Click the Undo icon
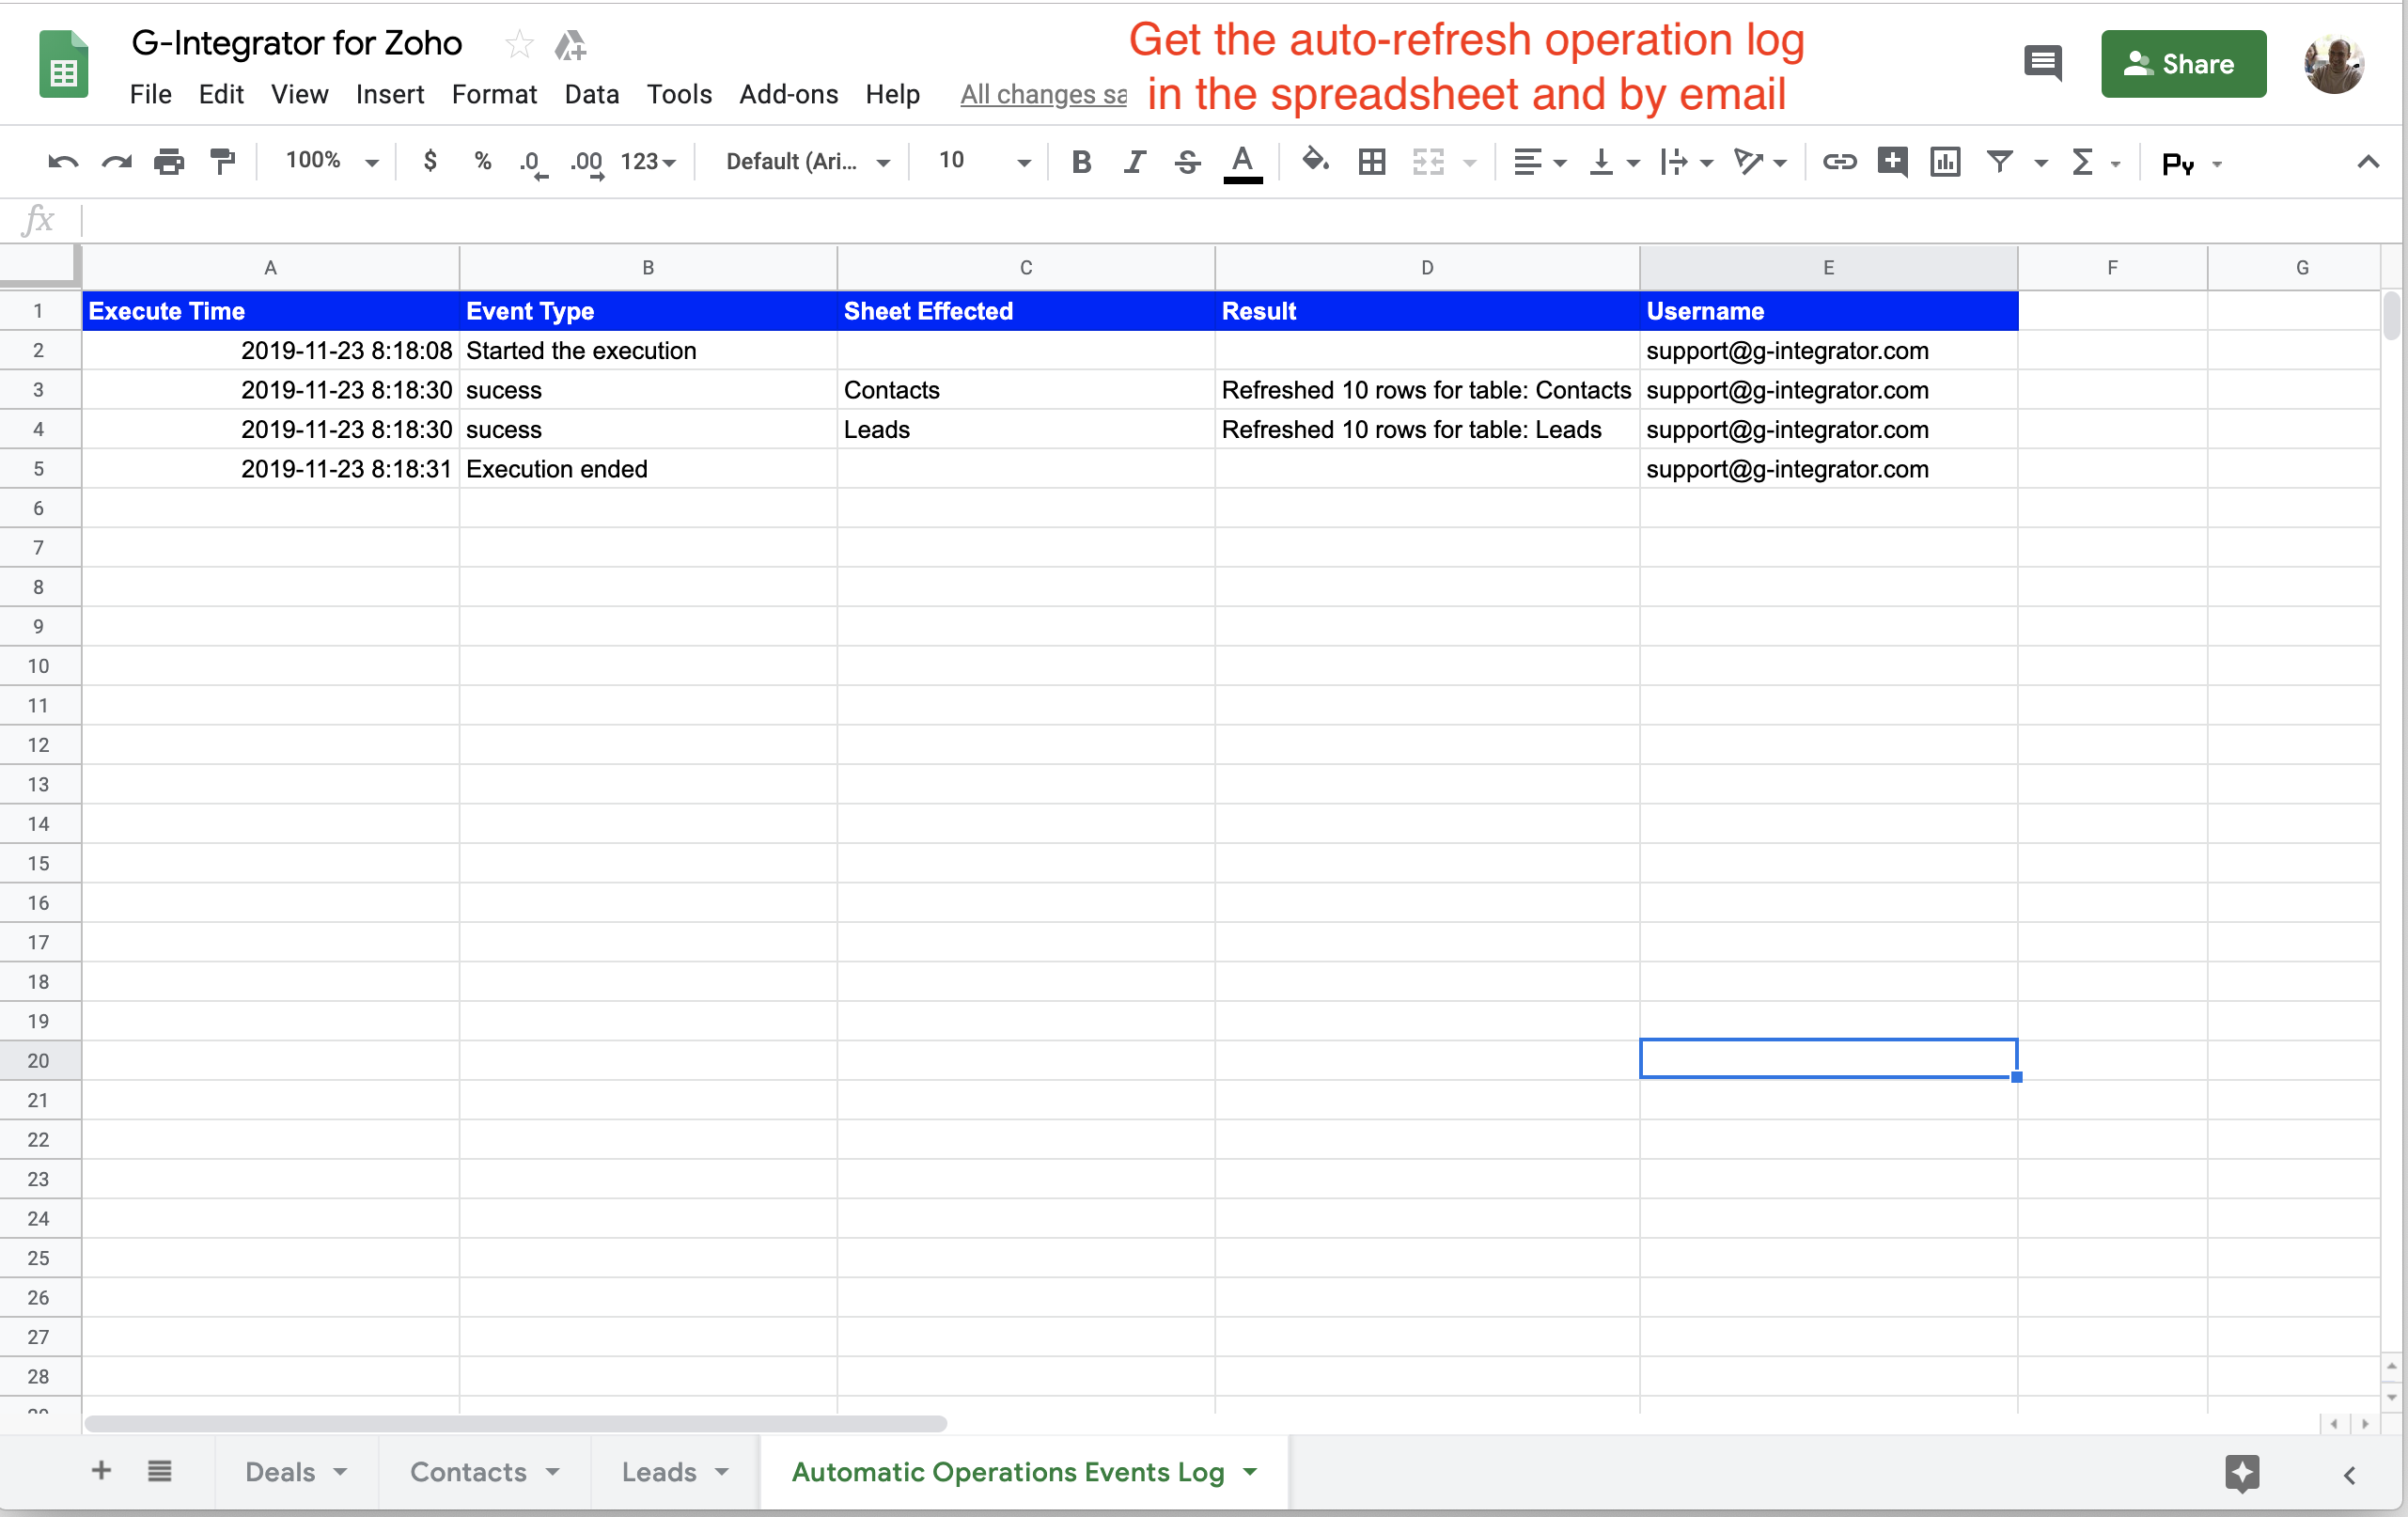The image size is (2408, 1517). pyautogui.click(x=63, y=161)
